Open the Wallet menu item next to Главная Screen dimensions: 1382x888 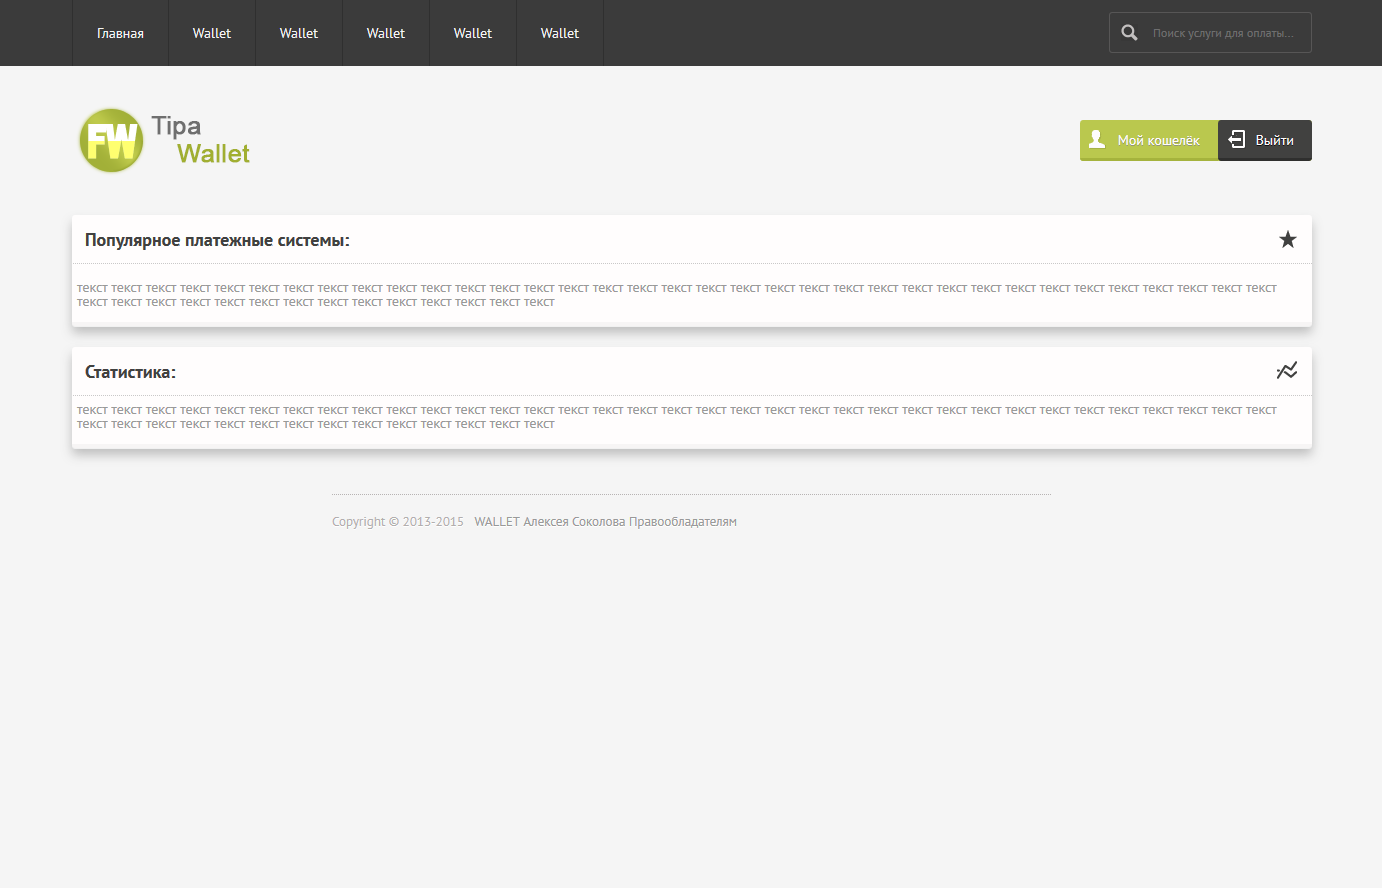click(212, 33)
